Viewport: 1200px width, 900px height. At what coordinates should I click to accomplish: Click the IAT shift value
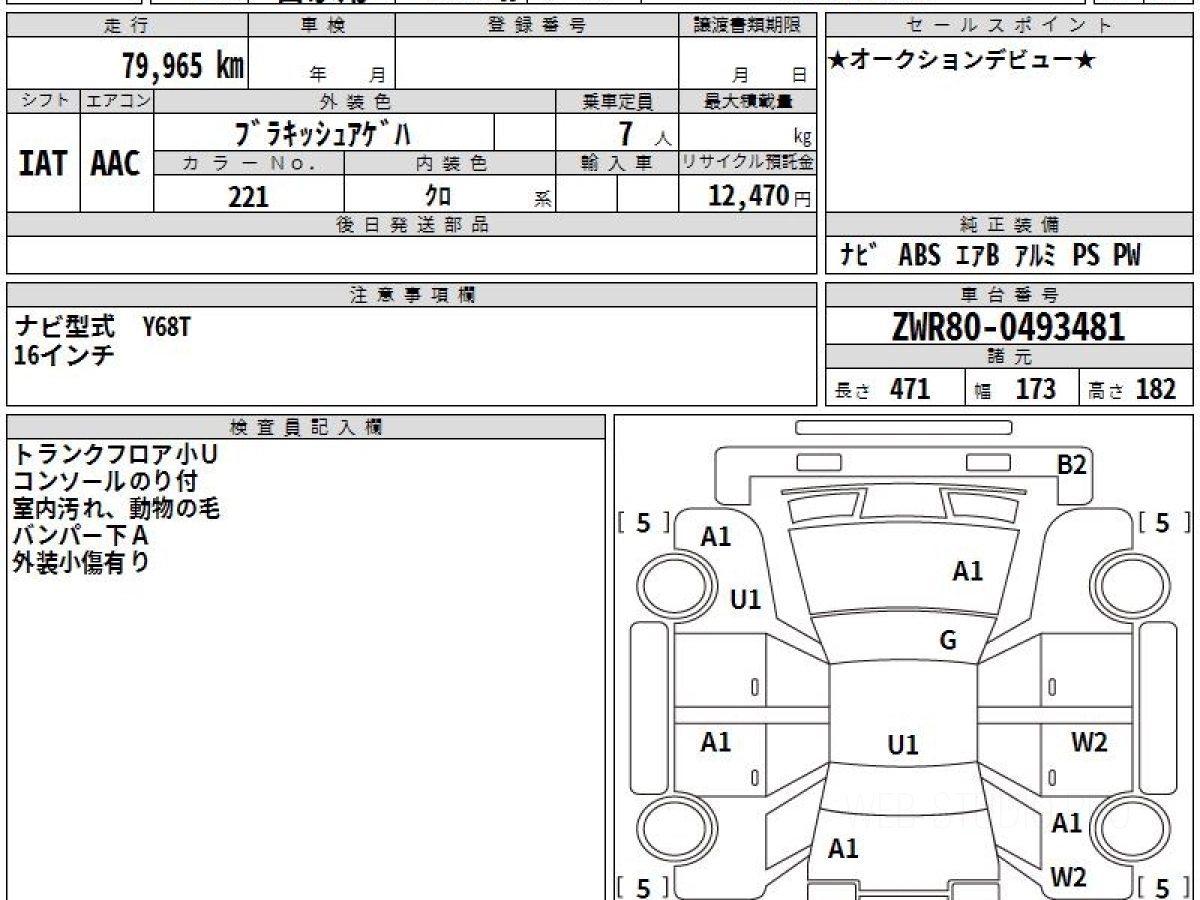tap(43, 163)
